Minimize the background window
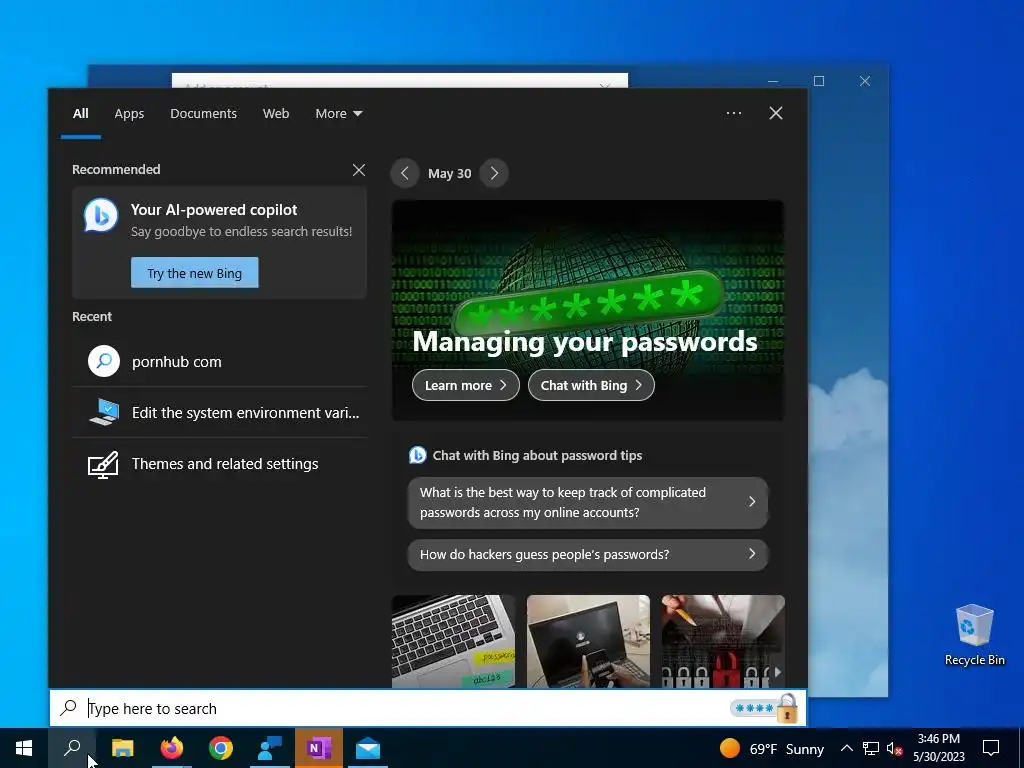Screen dimensions: 1024x768 point(773,81)
